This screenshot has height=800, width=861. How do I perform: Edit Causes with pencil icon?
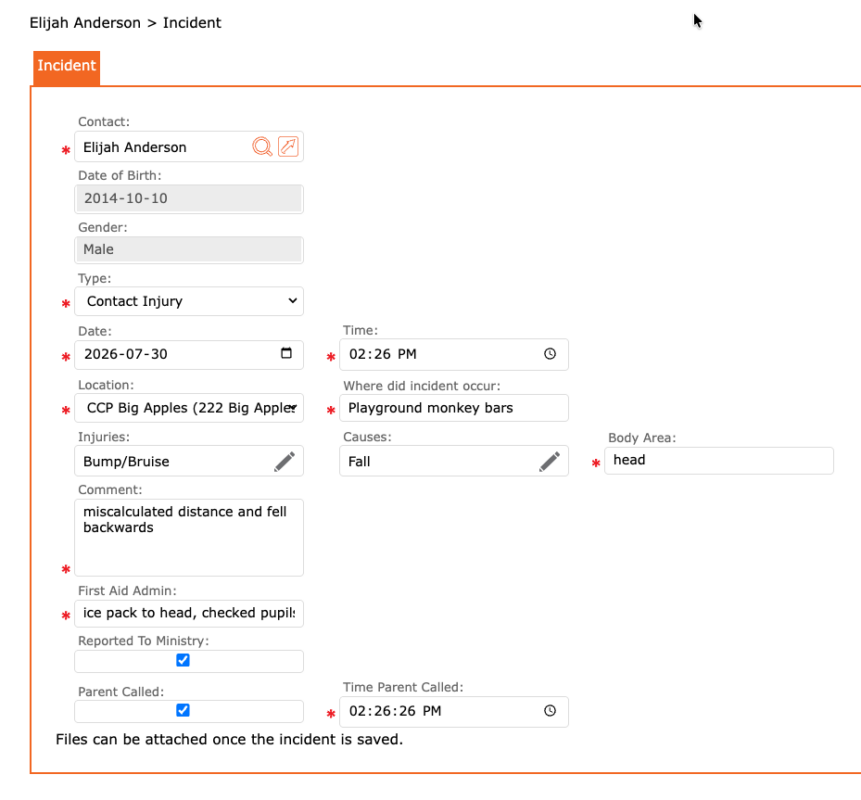pos(549,461)
